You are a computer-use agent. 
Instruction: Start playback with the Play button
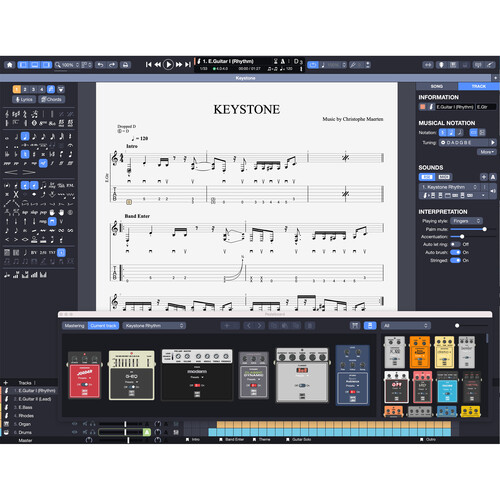click(168, 64)
